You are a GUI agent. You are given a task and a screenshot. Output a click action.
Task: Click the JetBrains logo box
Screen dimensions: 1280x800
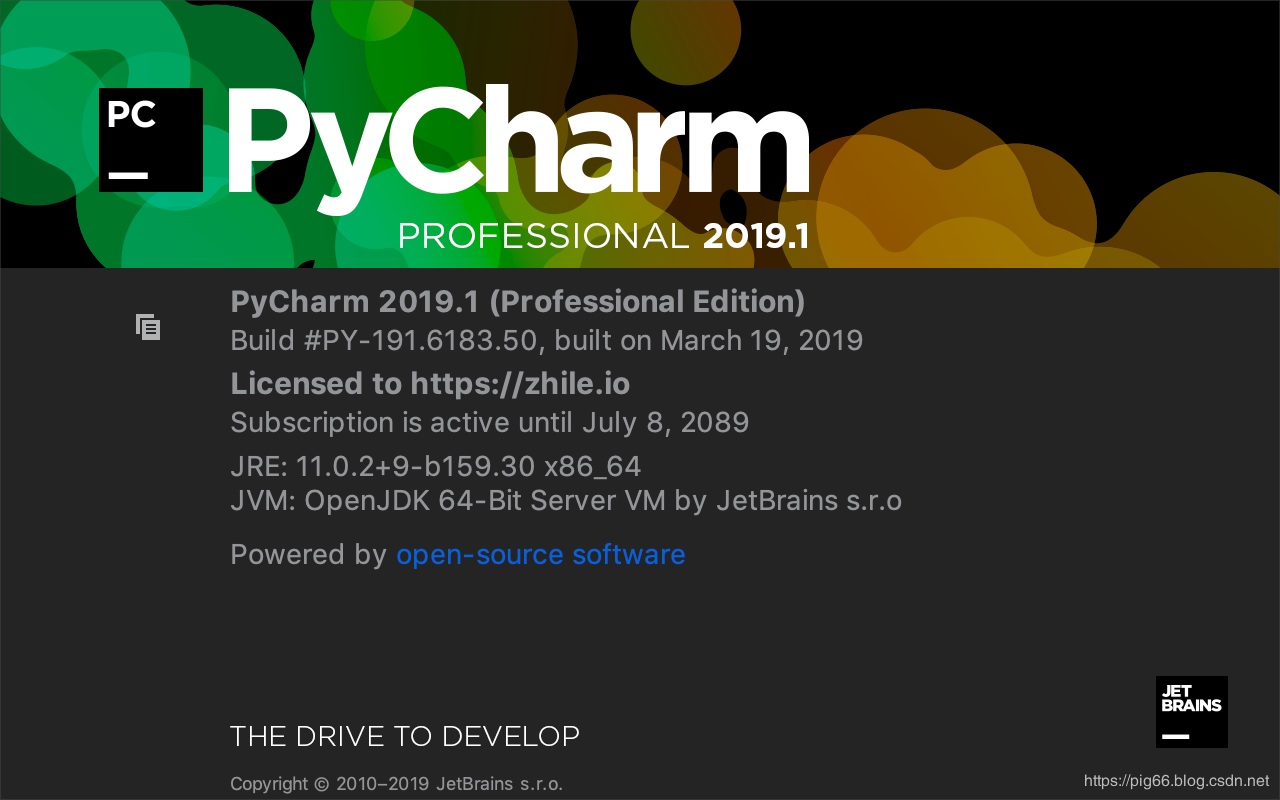(x=1192, y=712)
